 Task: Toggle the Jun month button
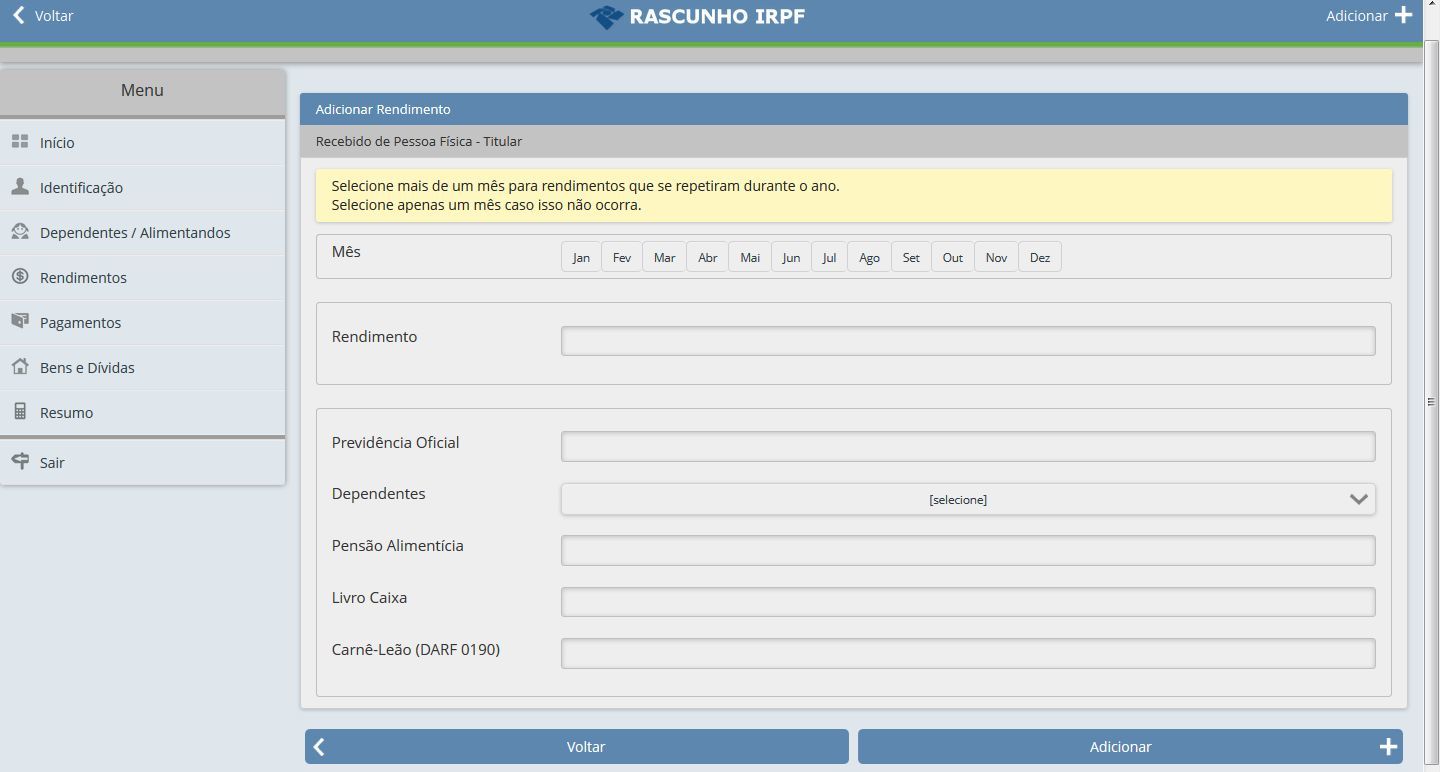(791, 257)
